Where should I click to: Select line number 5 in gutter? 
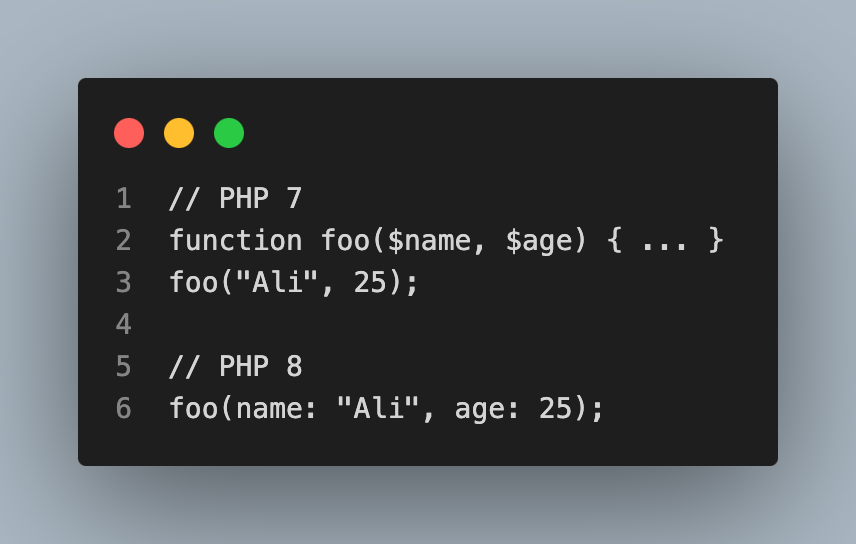123,367
